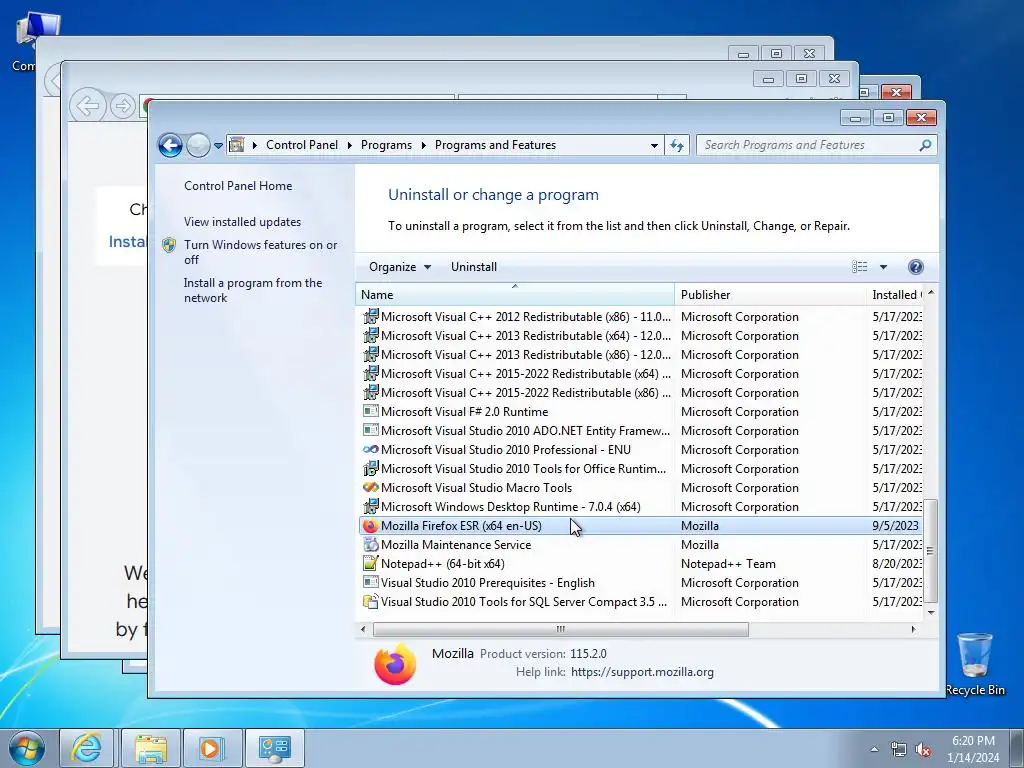Select Microsoft Visual C++ 2013 Redistributable (x64) icon
1024x768 pixels.
[370, 336]
